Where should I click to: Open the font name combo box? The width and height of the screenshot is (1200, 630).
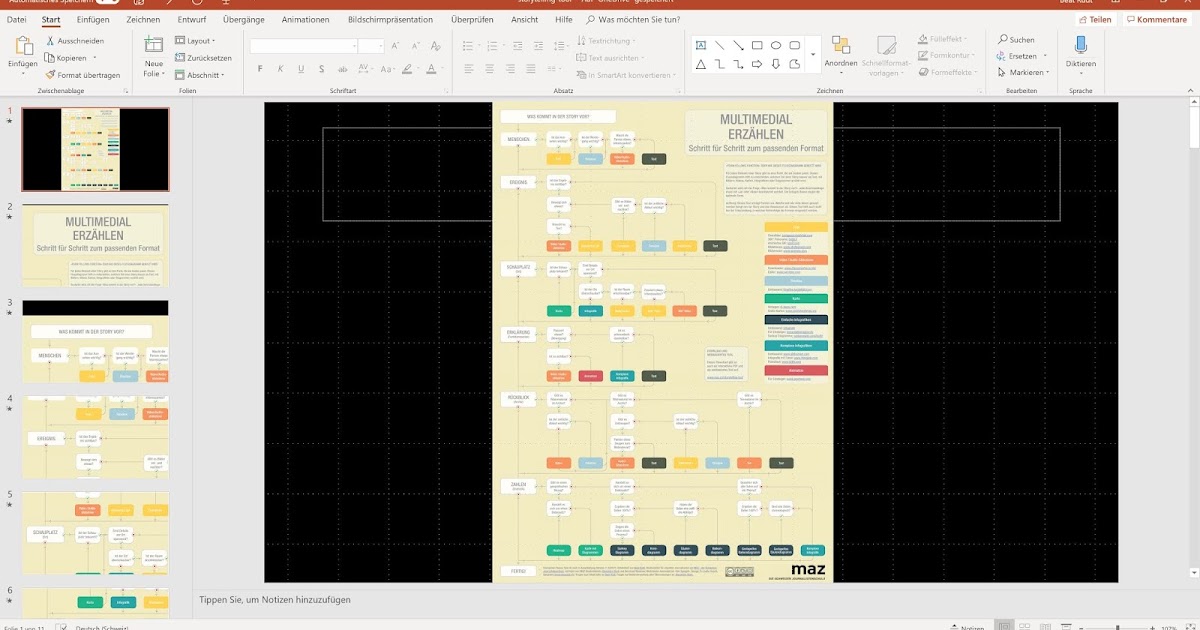pyautogui.click(x=303, y=46)
